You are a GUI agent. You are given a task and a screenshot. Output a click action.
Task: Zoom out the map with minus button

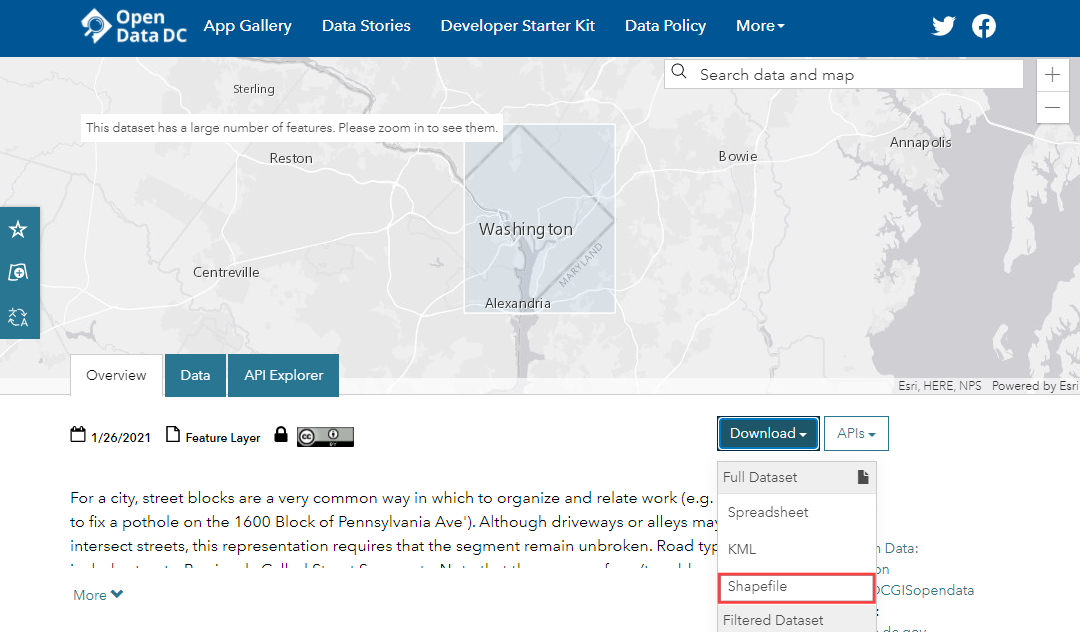point(1052,107)
